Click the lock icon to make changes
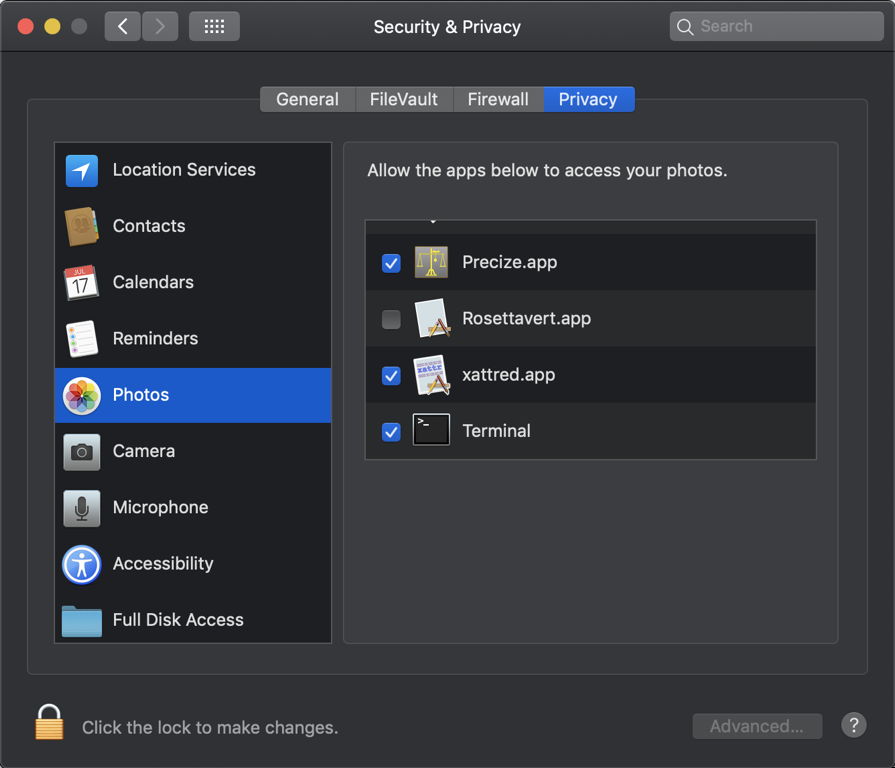 point(49,722)
